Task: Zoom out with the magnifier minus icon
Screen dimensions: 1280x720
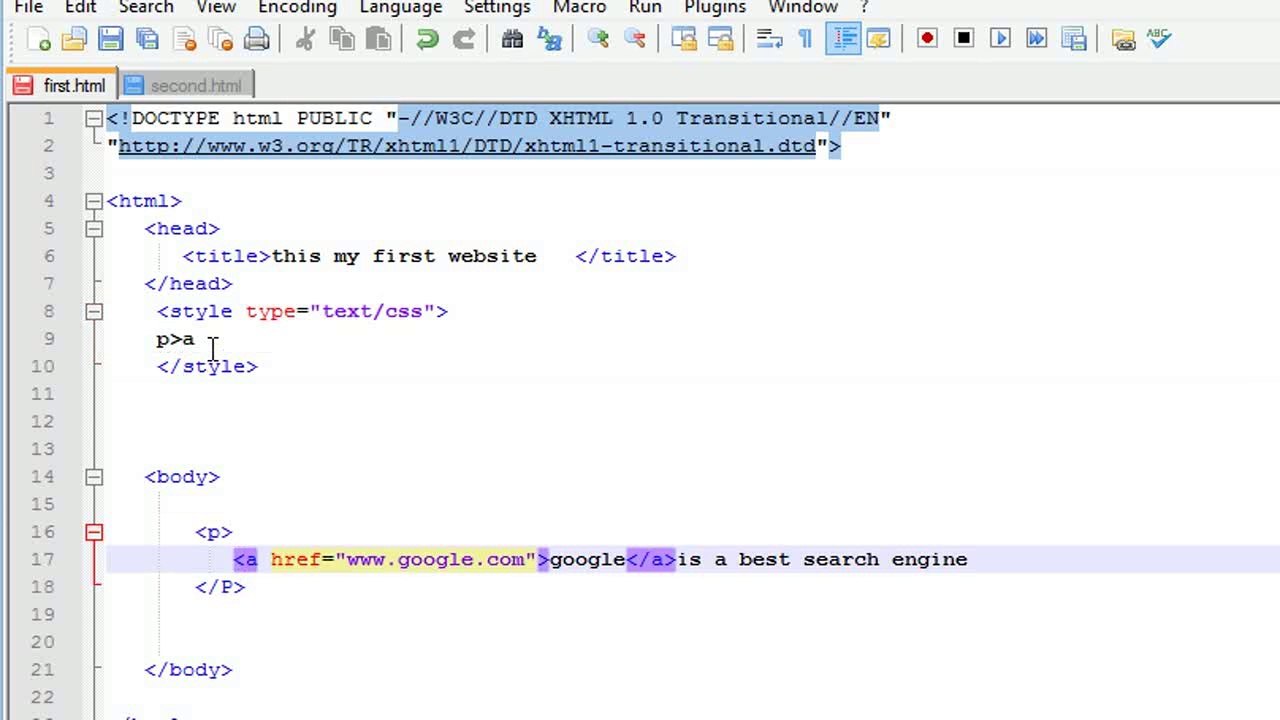Action: (x=634, y=39)
